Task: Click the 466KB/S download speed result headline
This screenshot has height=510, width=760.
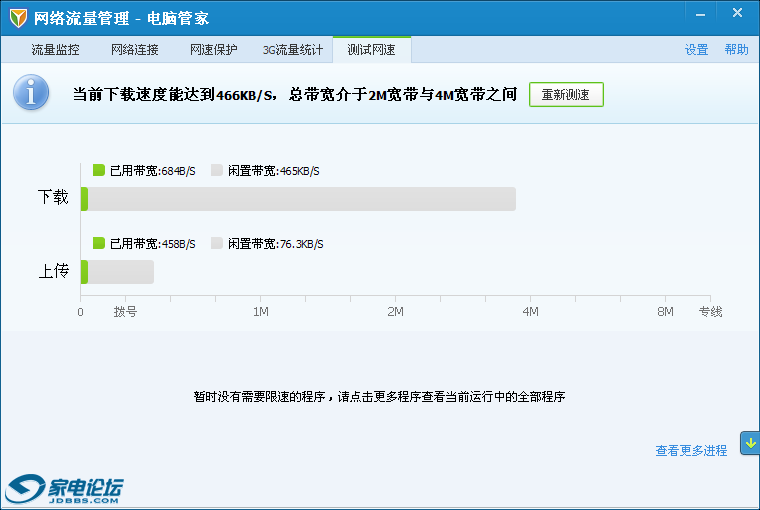Action: click(295, 95)
